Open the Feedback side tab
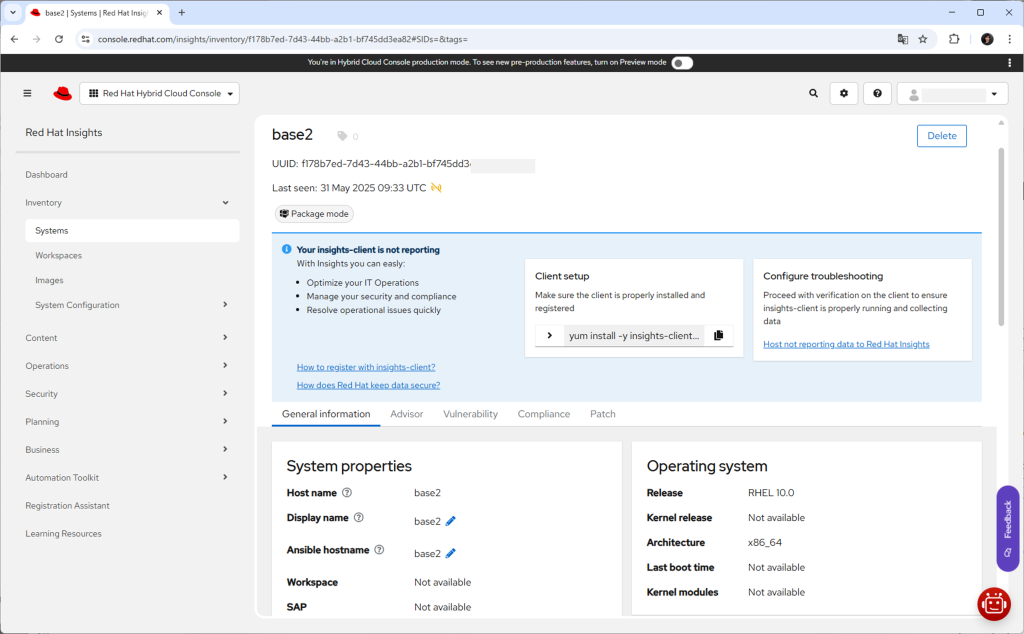The height and width of the screenshot is (634, 1024). point(1007,528)
